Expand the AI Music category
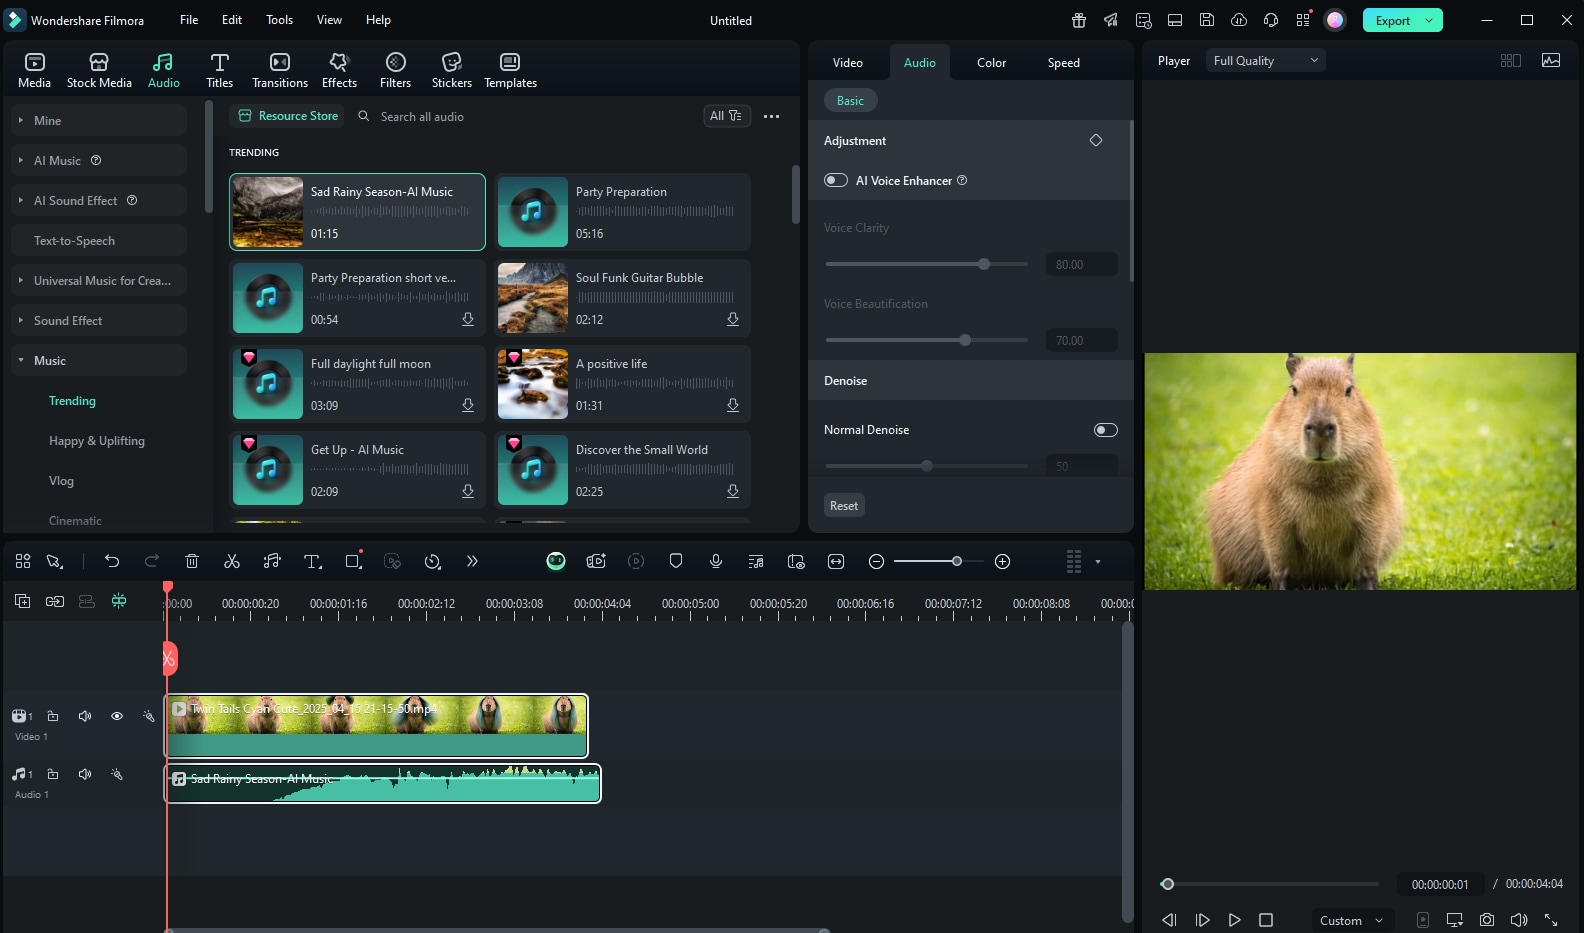The width and height of the screenshot is (1584, 933). (x=100, y=160)
